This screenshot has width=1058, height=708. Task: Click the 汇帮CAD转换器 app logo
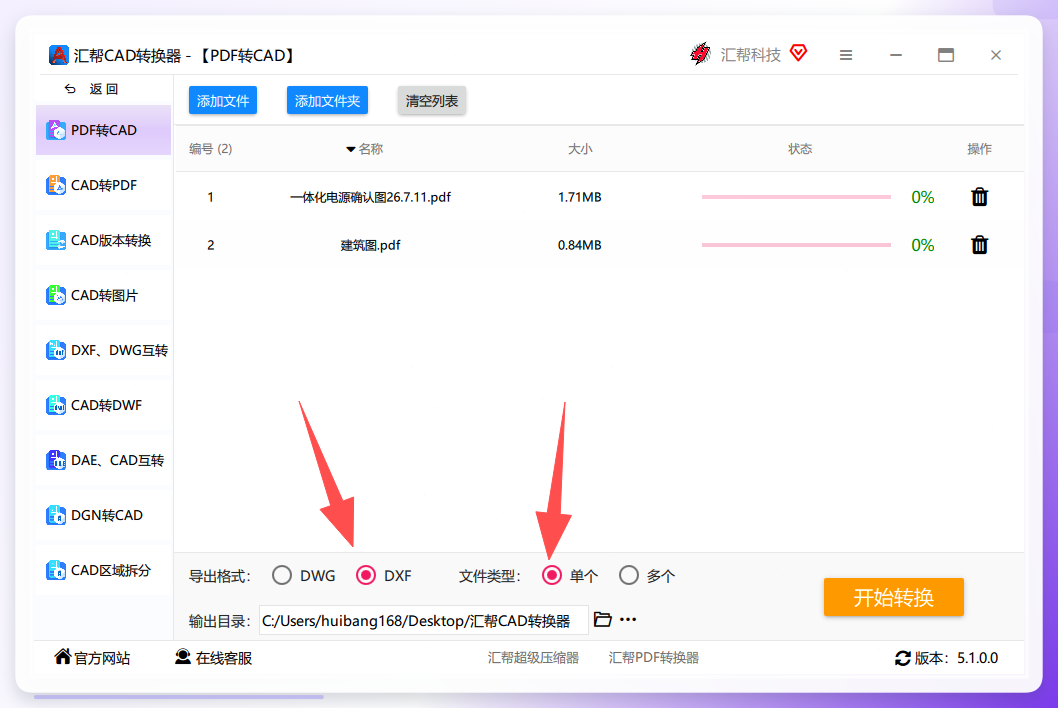coord(59,55)
